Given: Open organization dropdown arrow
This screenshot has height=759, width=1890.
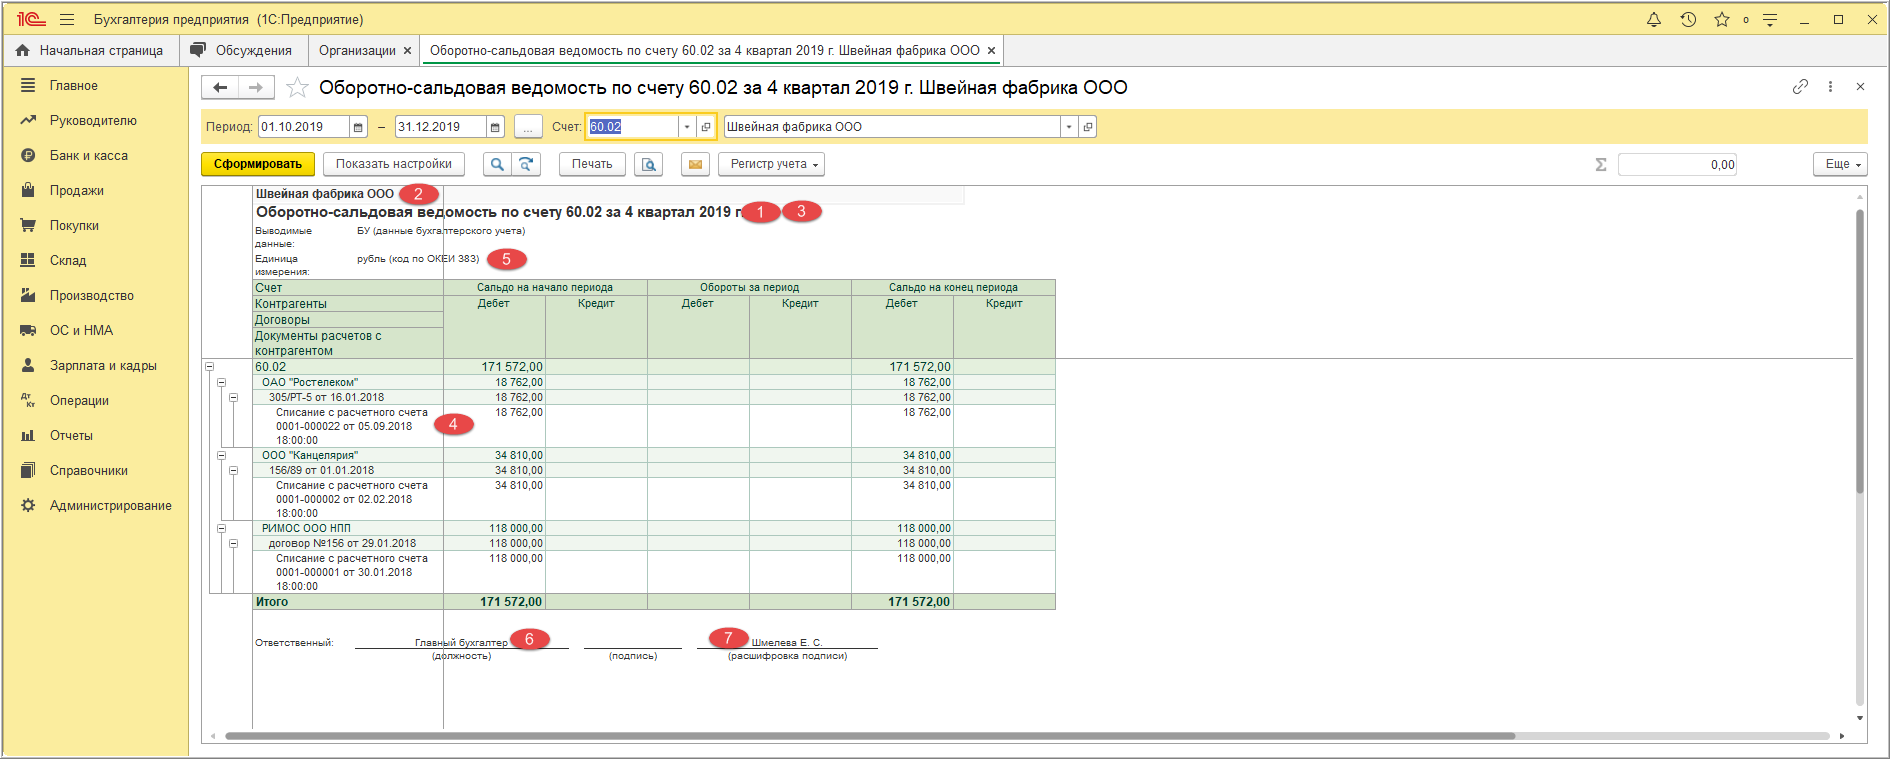Looking at the screenshot, I should [x=1069, y=127].
